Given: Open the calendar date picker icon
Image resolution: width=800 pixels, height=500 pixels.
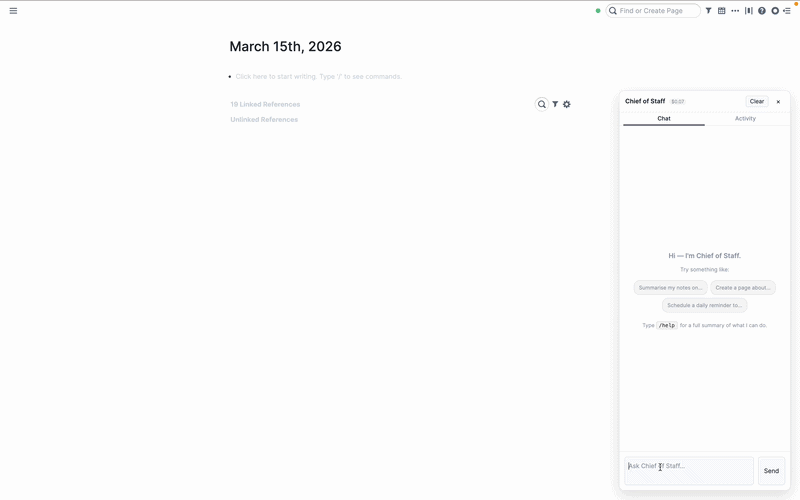Looking at the screenshot, I should [721, 11].
